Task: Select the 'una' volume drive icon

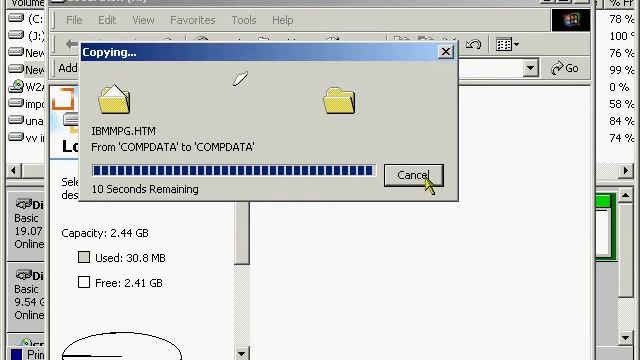Action: click(x=16, y=120)
